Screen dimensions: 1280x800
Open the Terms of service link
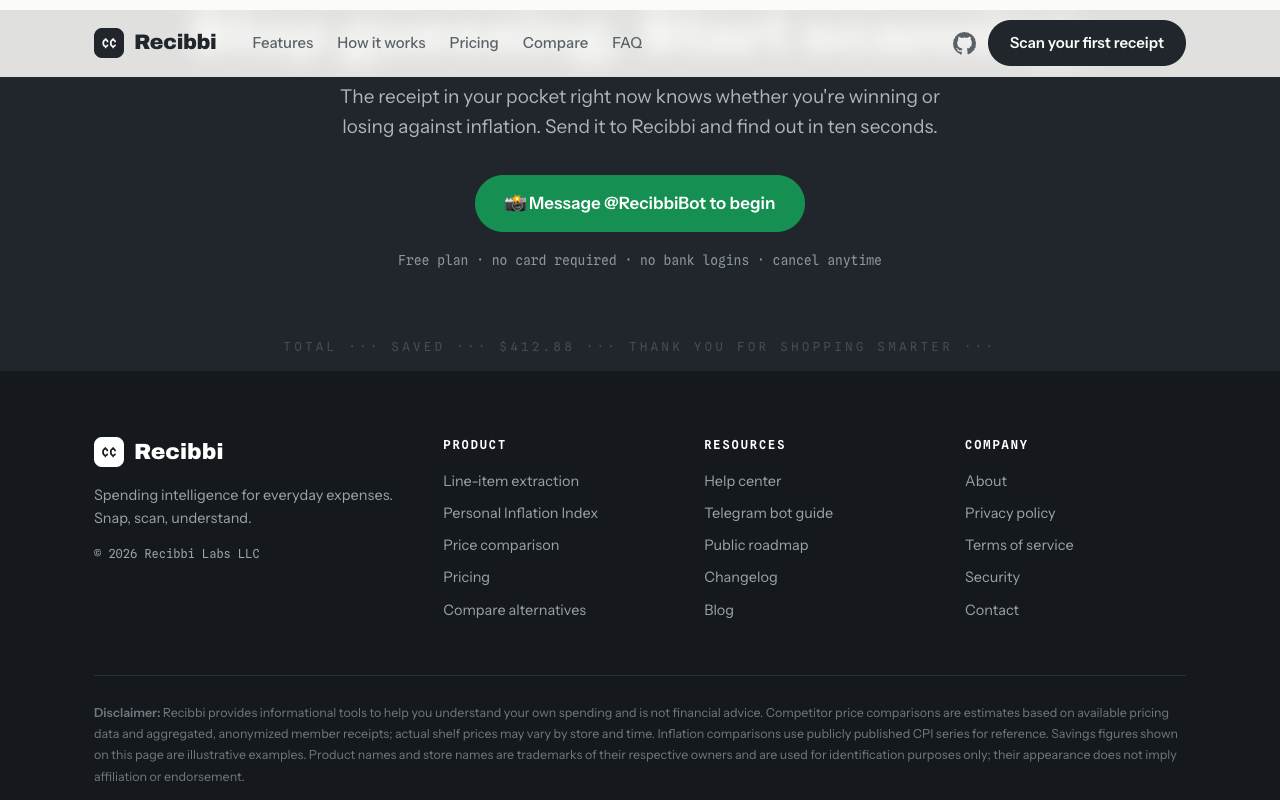[x=1019, y=545]
